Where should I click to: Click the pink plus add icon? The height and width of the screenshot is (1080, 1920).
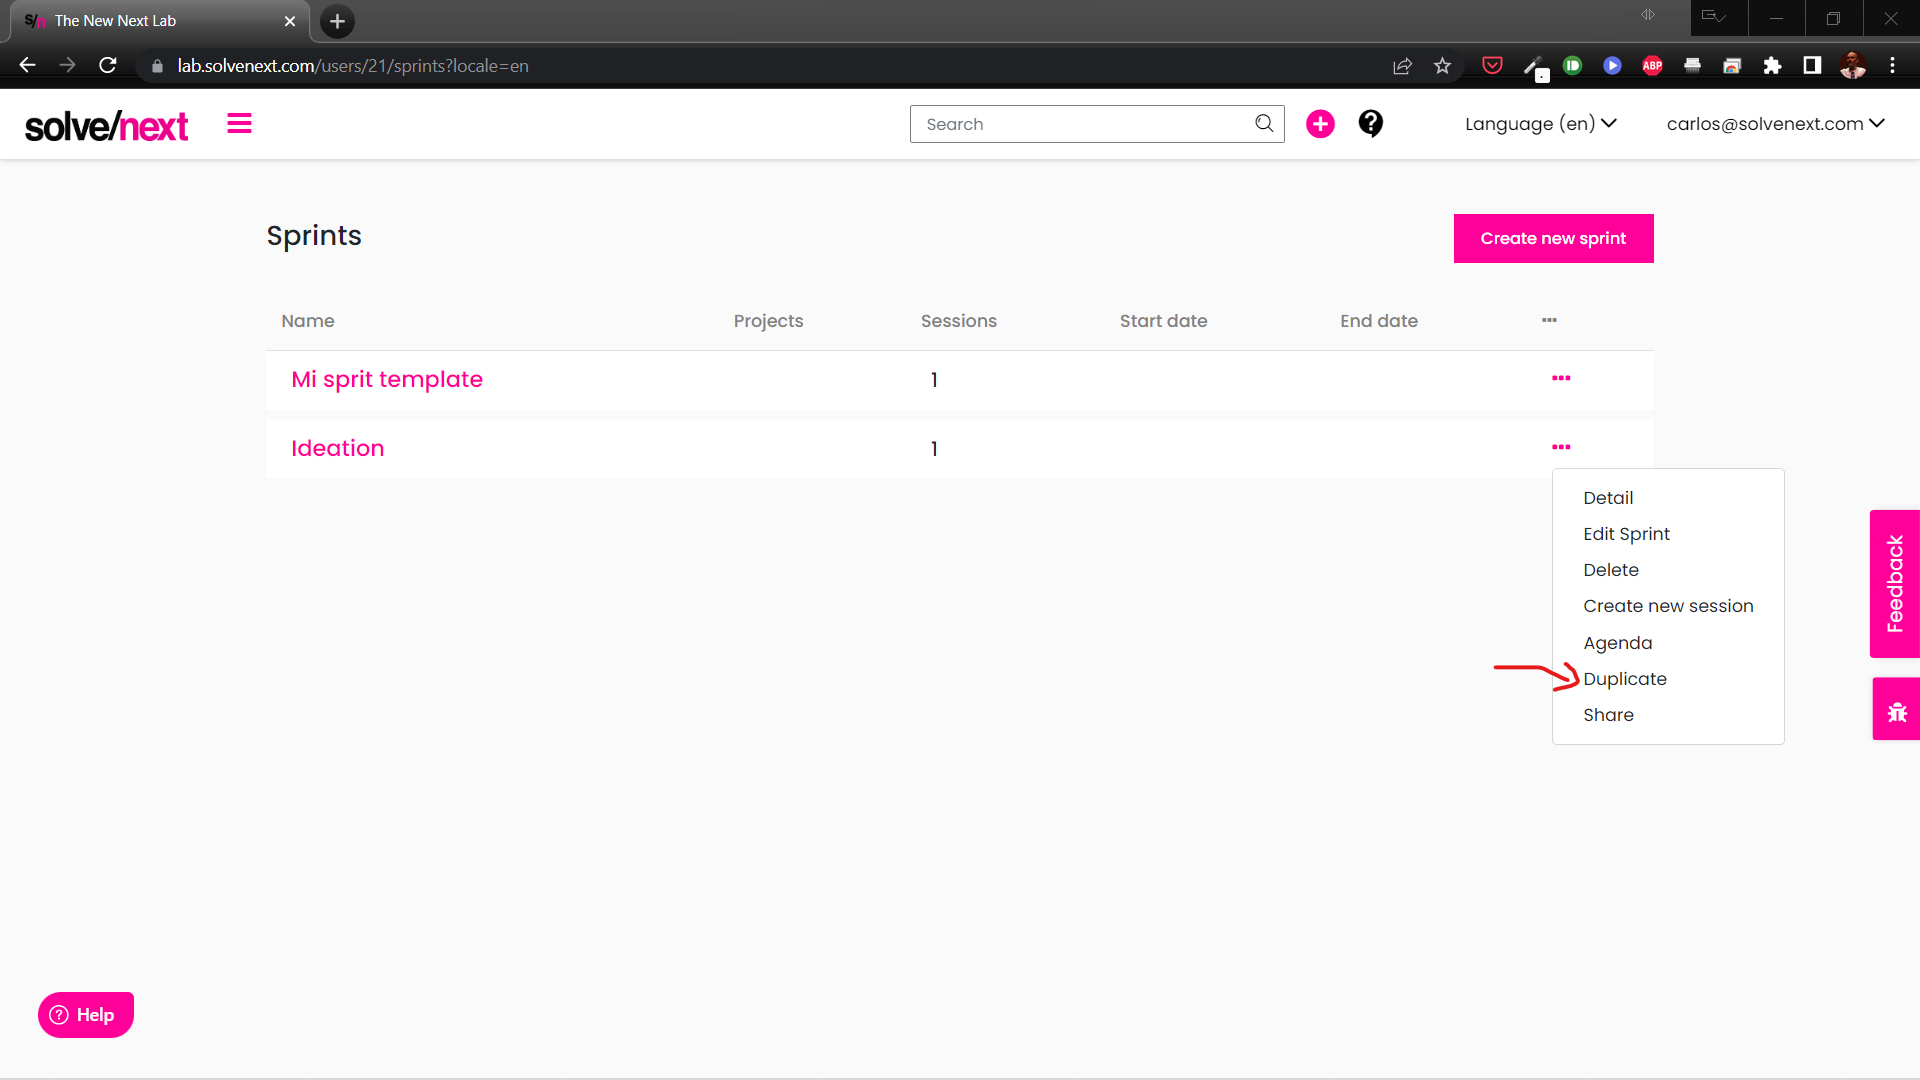click(1320, 124)
